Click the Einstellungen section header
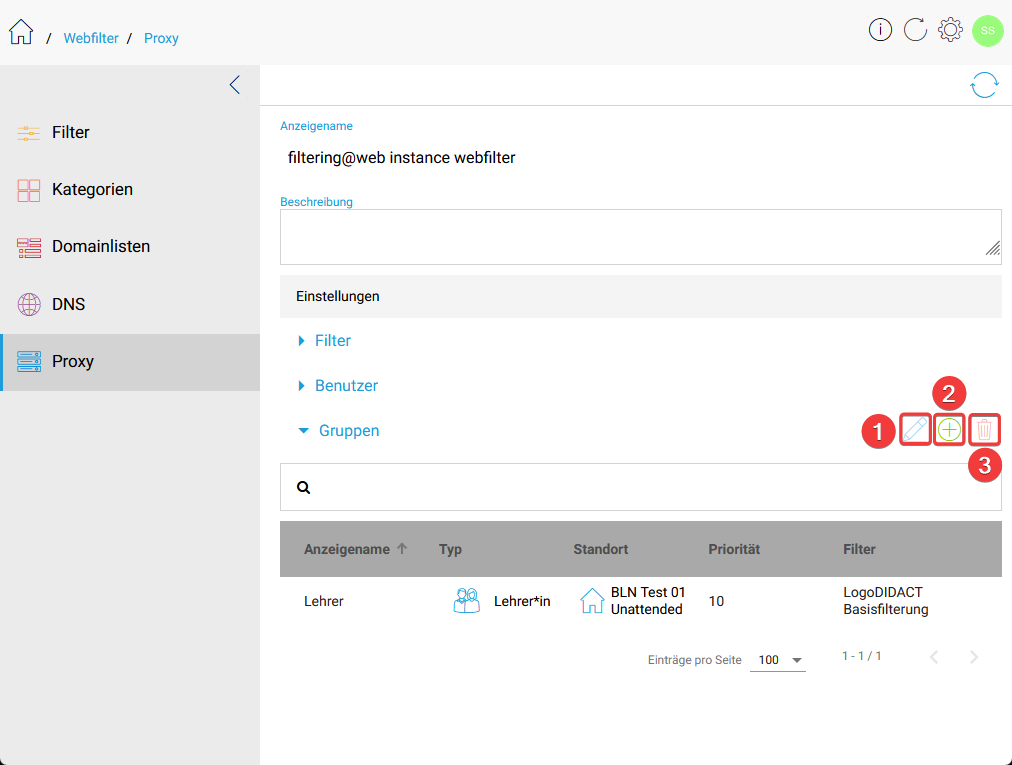This screenshot has height=765, width=1012. (x=640, y=296)
